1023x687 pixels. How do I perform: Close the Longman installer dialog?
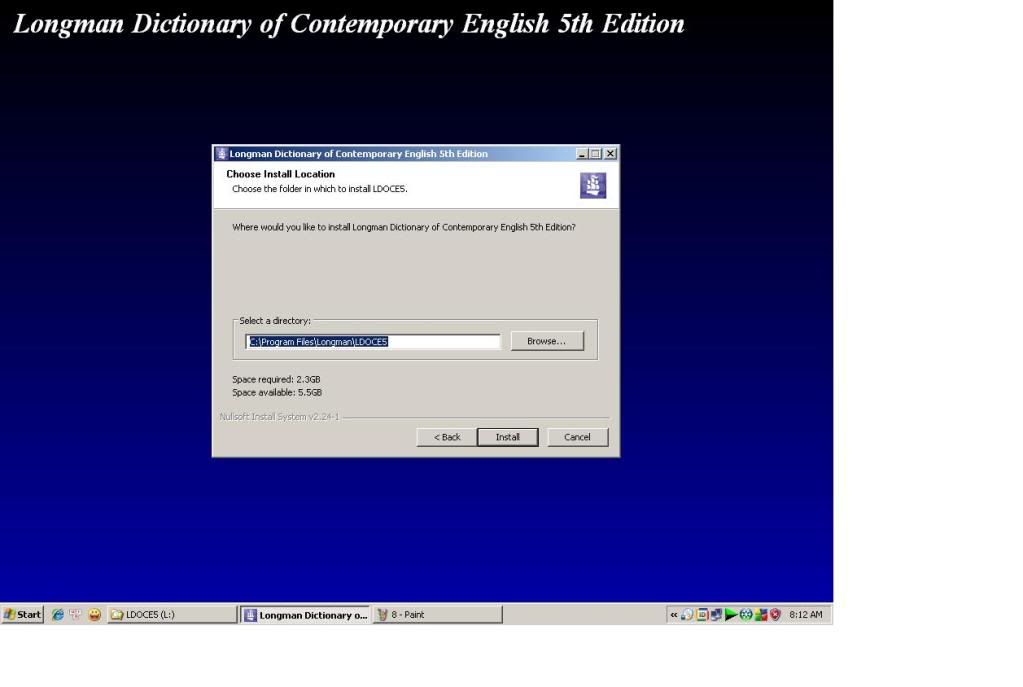coord(610,154)
